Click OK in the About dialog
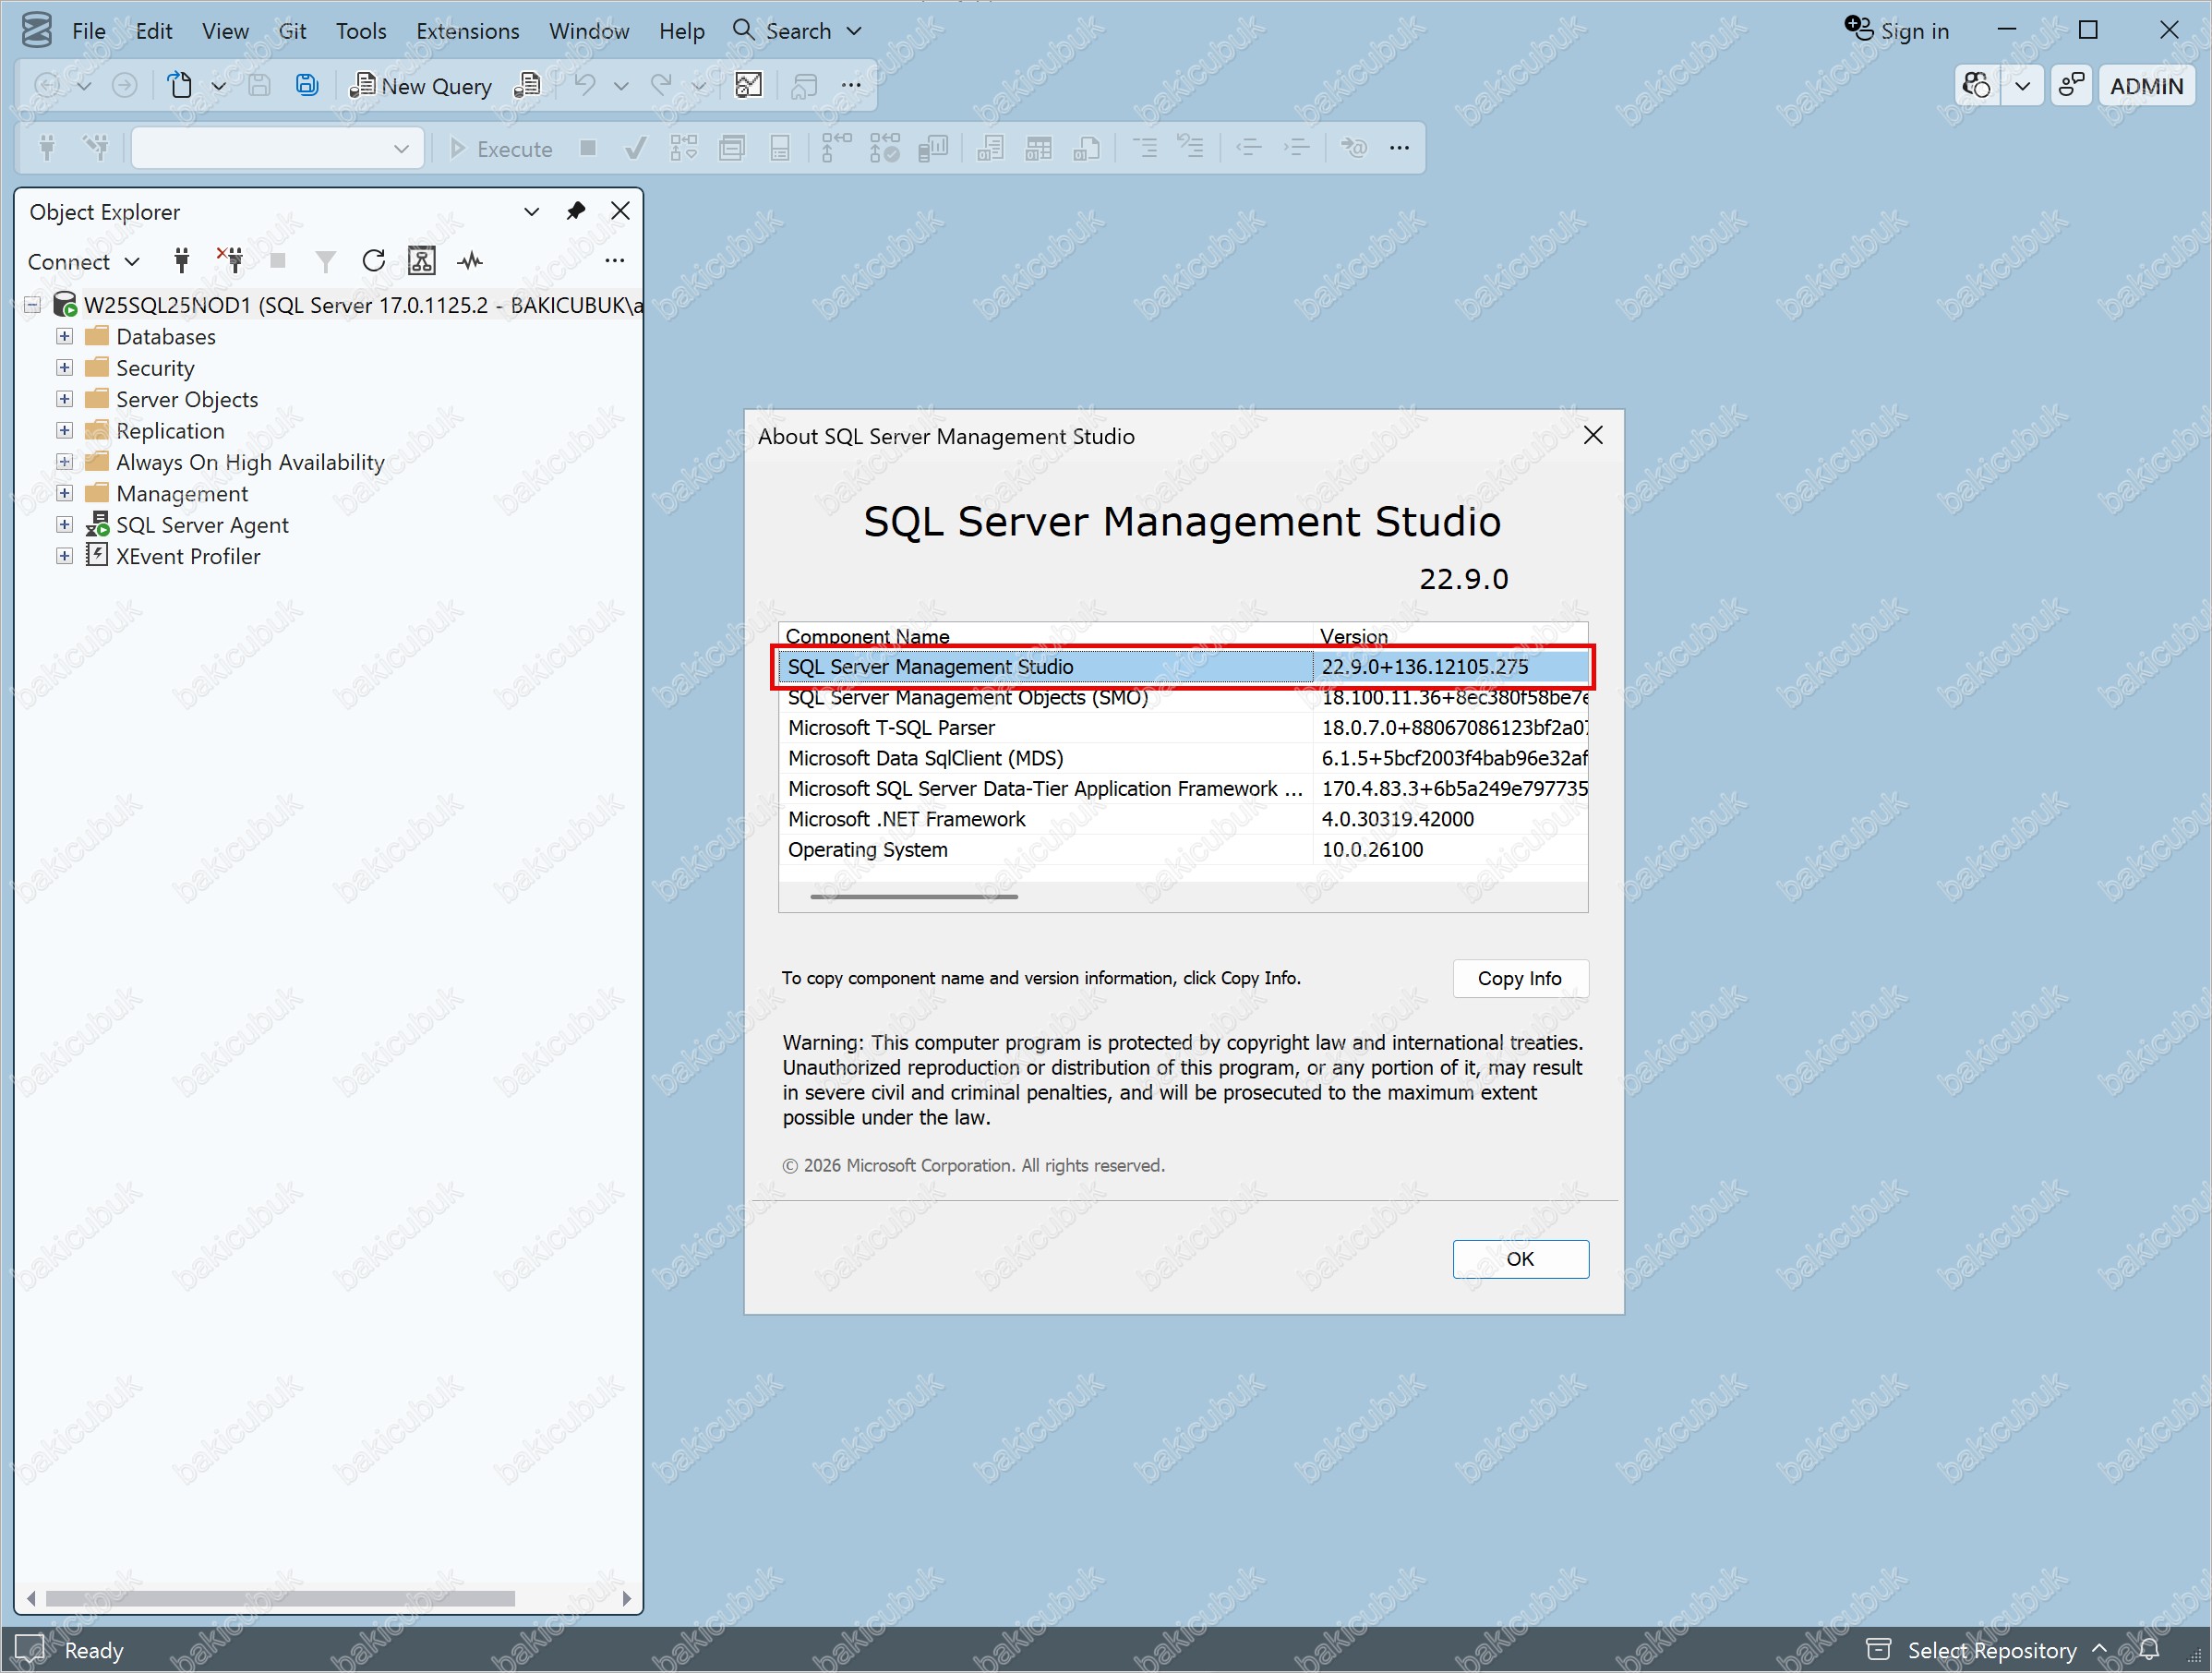Image resolution: width=2212 pixels, height=1673 pixels. coord(1520,1259)
